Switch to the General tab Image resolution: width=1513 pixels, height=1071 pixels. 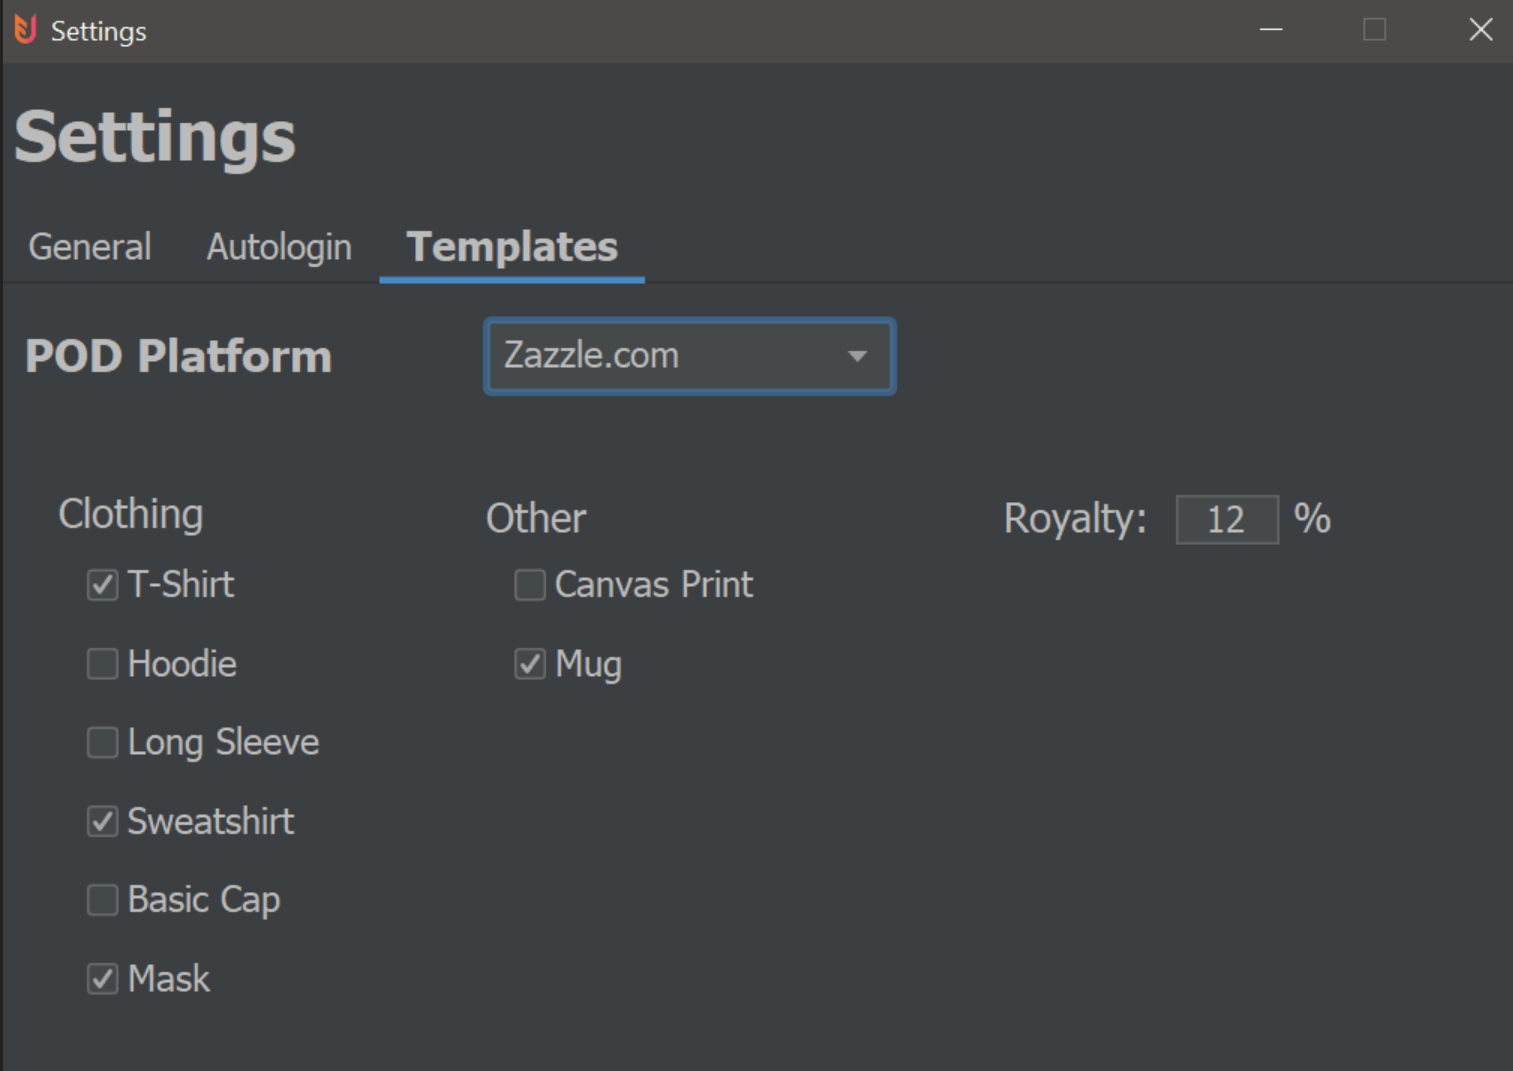tap(90, 247)
